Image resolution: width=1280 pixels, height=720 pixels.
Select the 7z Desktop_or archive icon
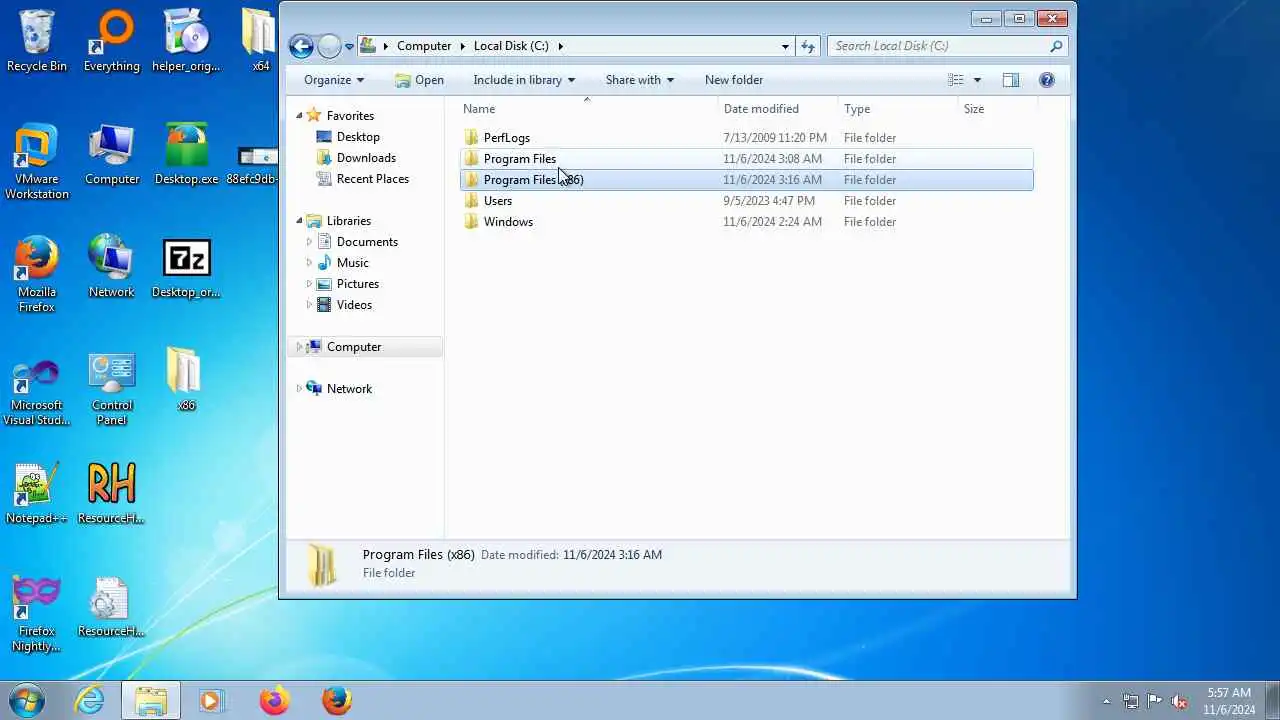tap(186, 267)
